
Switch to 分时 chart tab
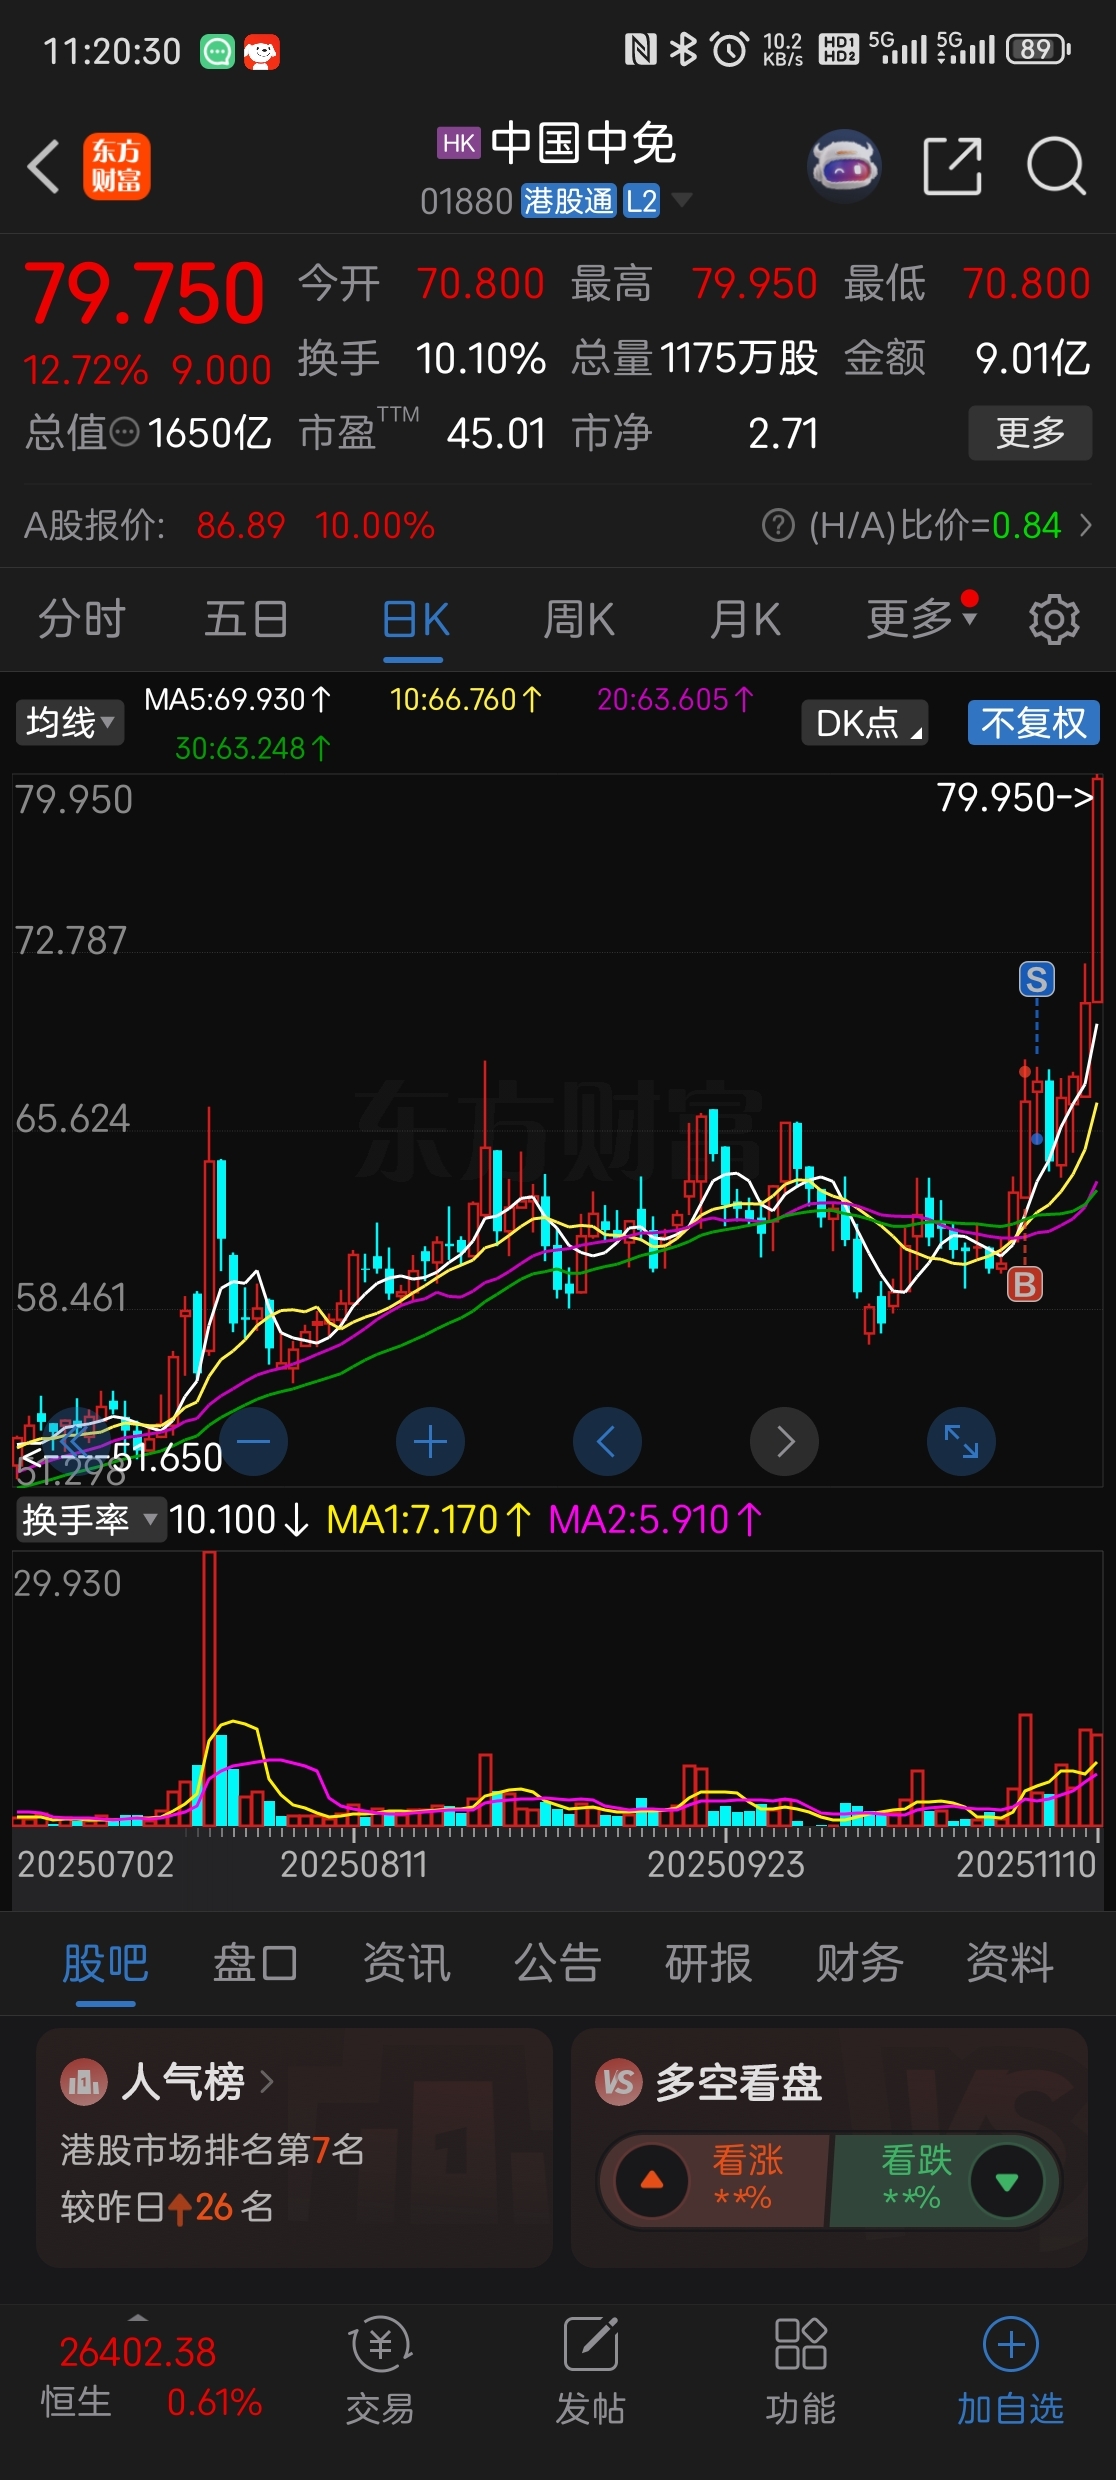point(82,619)
